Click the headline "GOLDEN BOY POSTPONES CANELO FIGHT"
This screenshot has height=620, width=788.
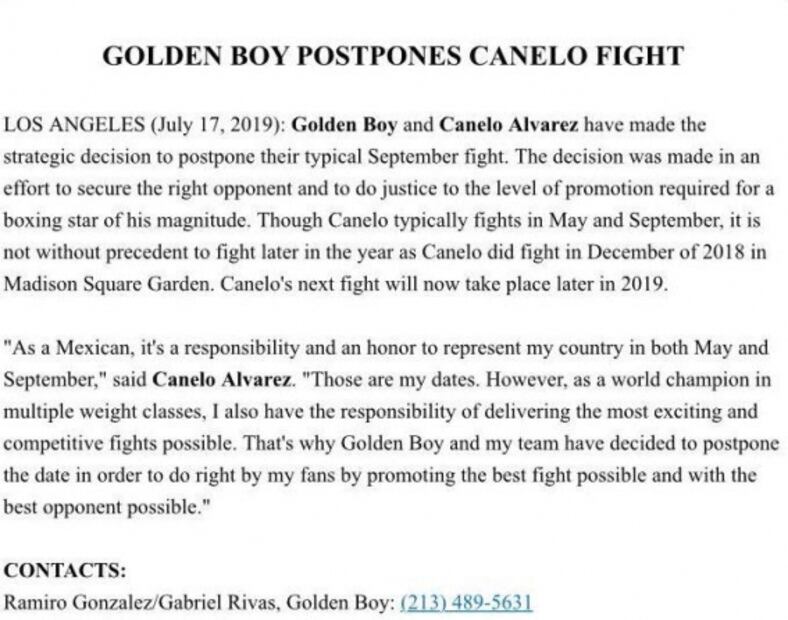[394, 56]
